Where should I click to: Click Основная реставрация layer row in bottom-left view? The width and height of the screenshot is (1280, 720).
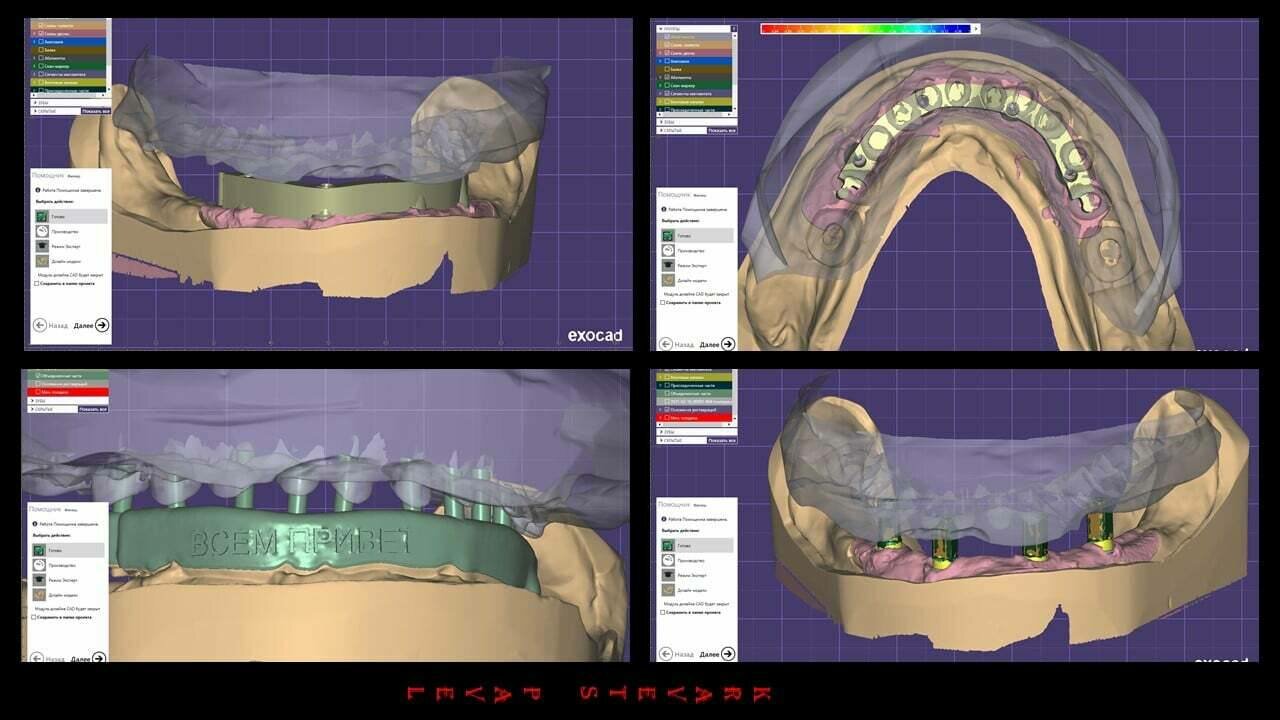coord(68,384)
